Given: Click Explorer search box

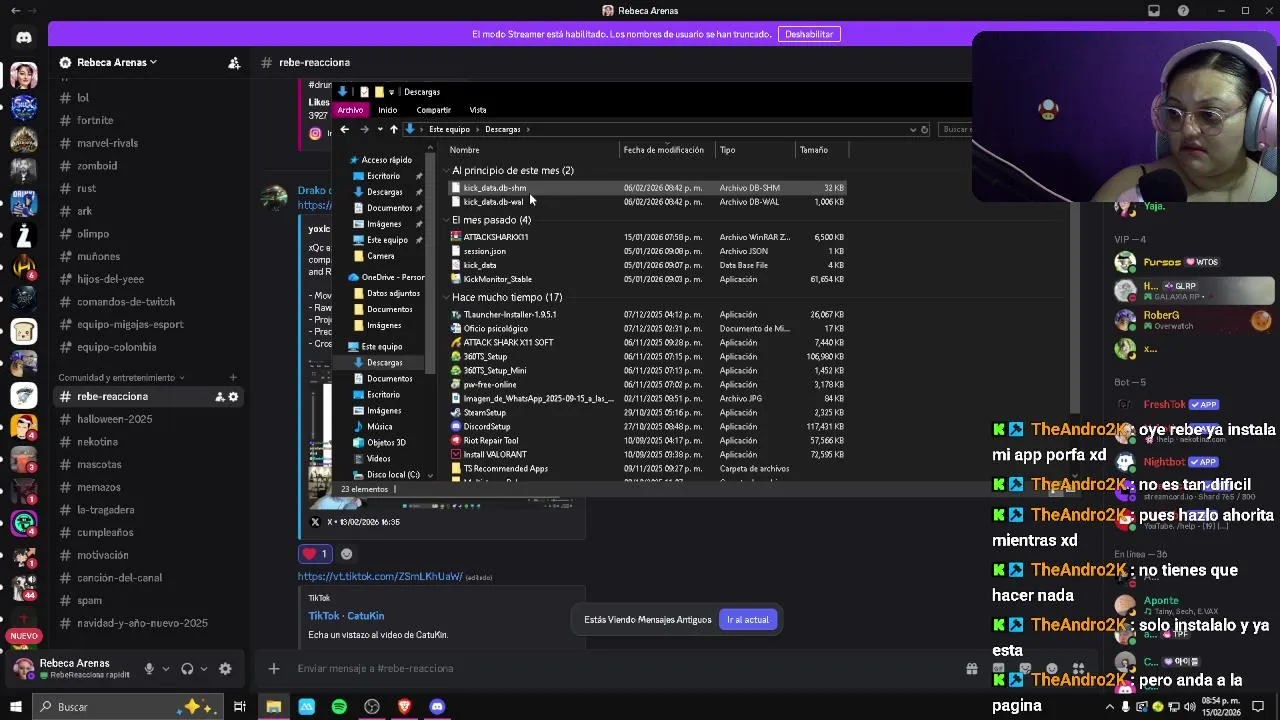Looking at the screenshot, I should pos(955,129).
